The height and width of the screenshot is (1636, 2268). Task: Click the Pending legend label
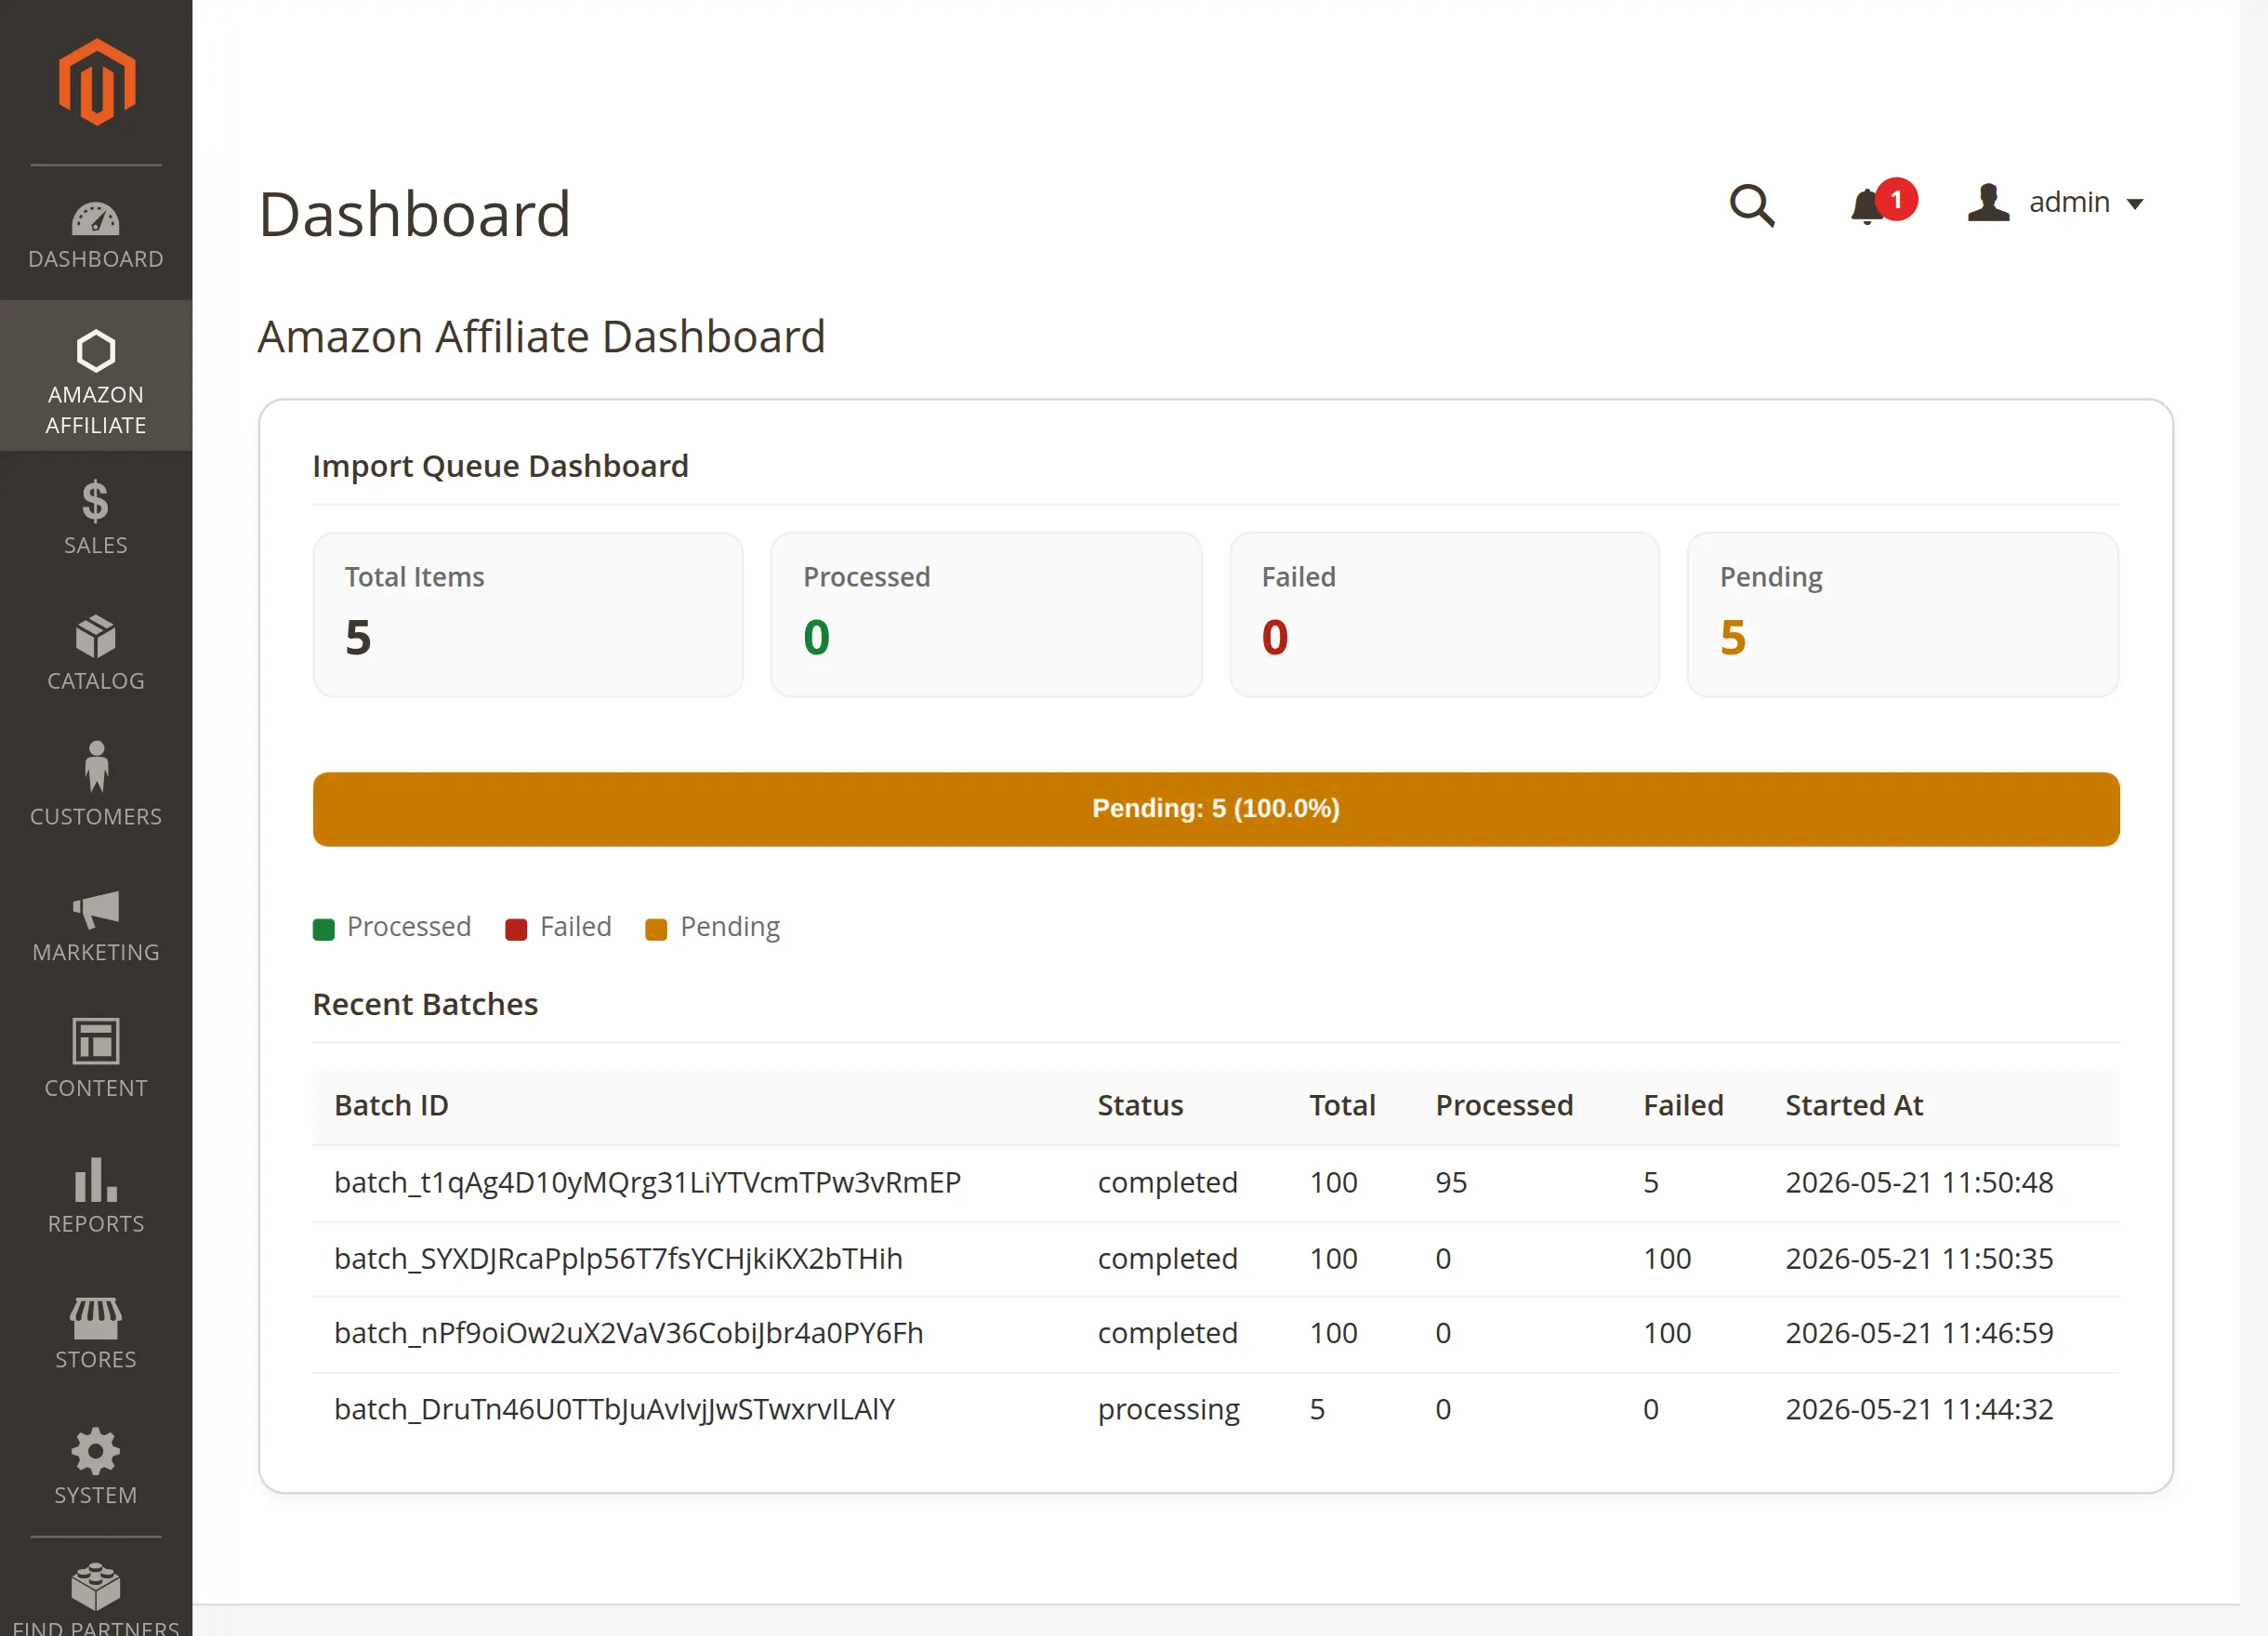730,927
